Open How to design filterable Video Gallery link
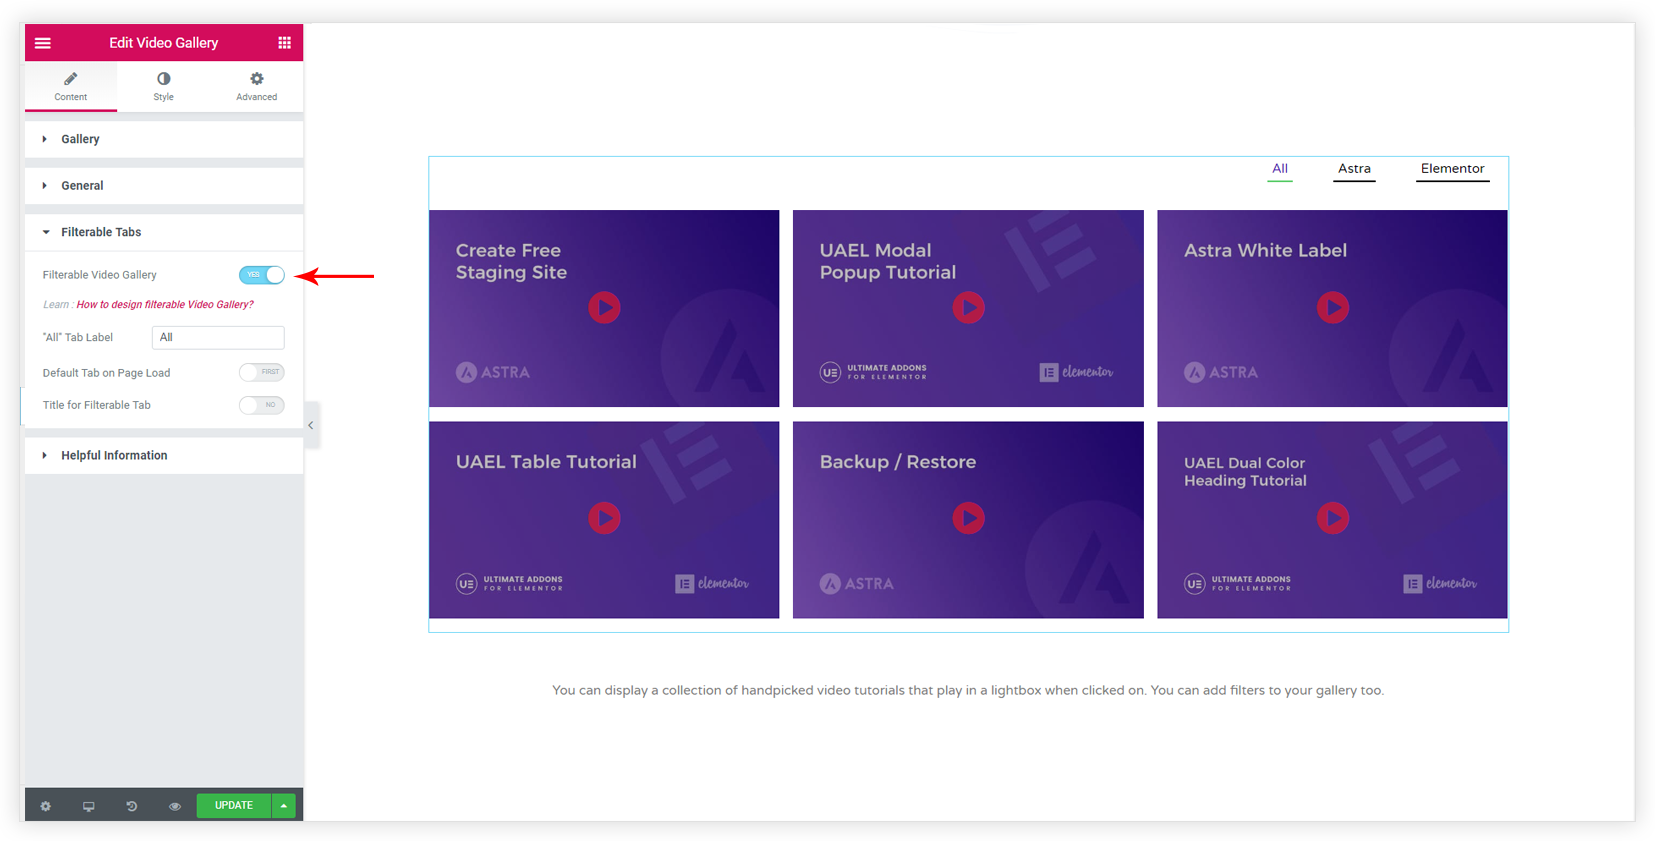Screen dimensions: 1655x841 (165, 304)
